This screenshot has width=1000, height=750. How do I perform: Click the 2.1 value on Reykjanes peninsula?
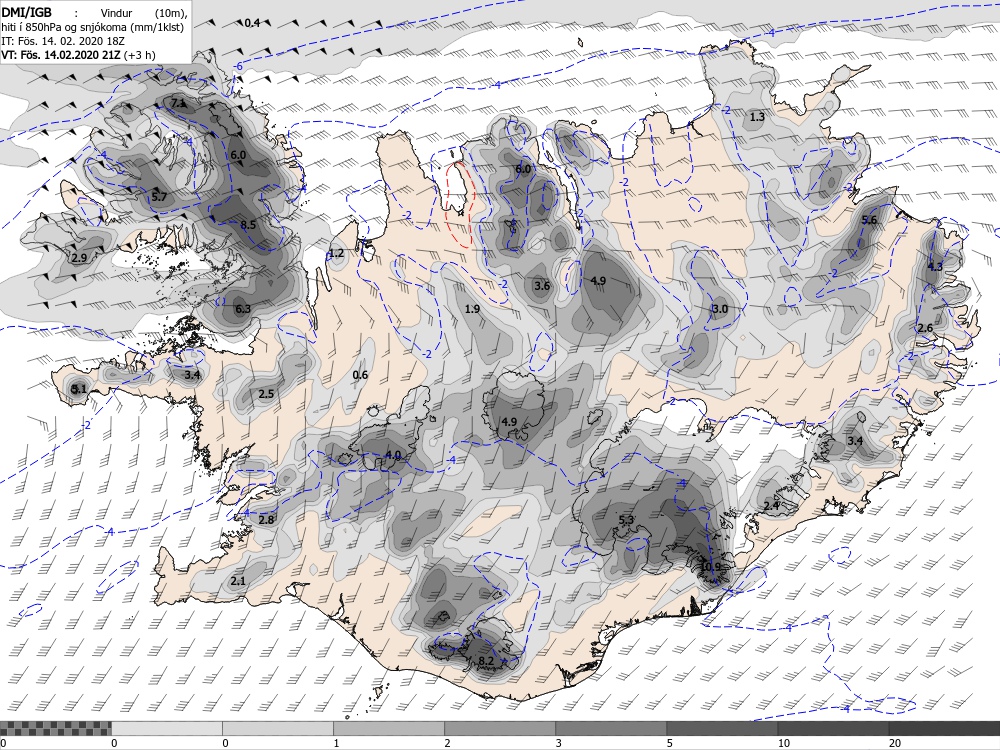(x=238, y=581)
